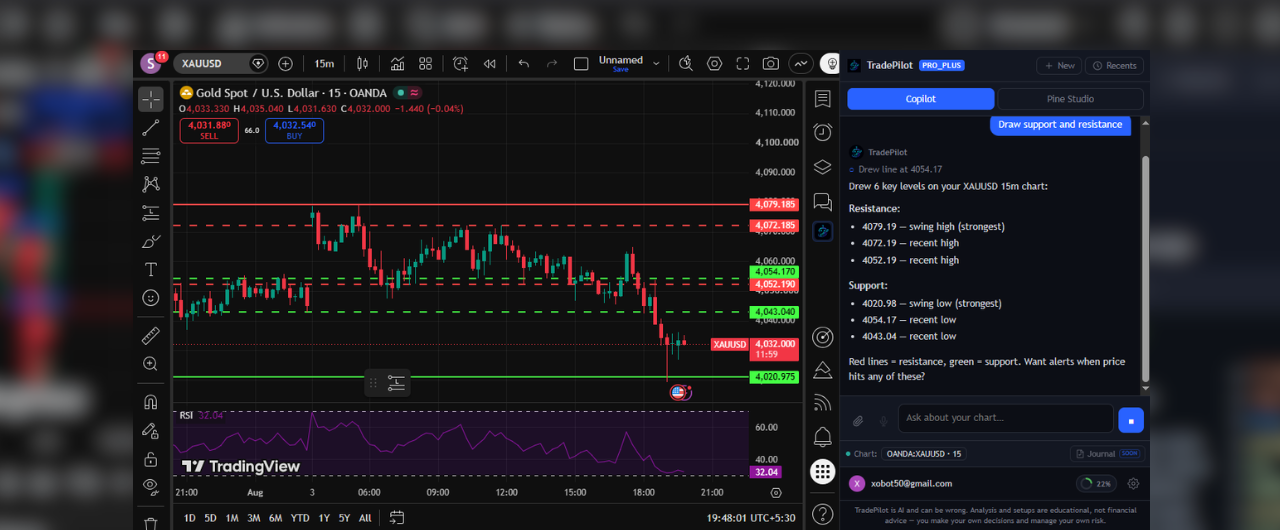Switch to the Copilot tab
This screenshot has width=1280, height=530.
(x=921, y=99)
